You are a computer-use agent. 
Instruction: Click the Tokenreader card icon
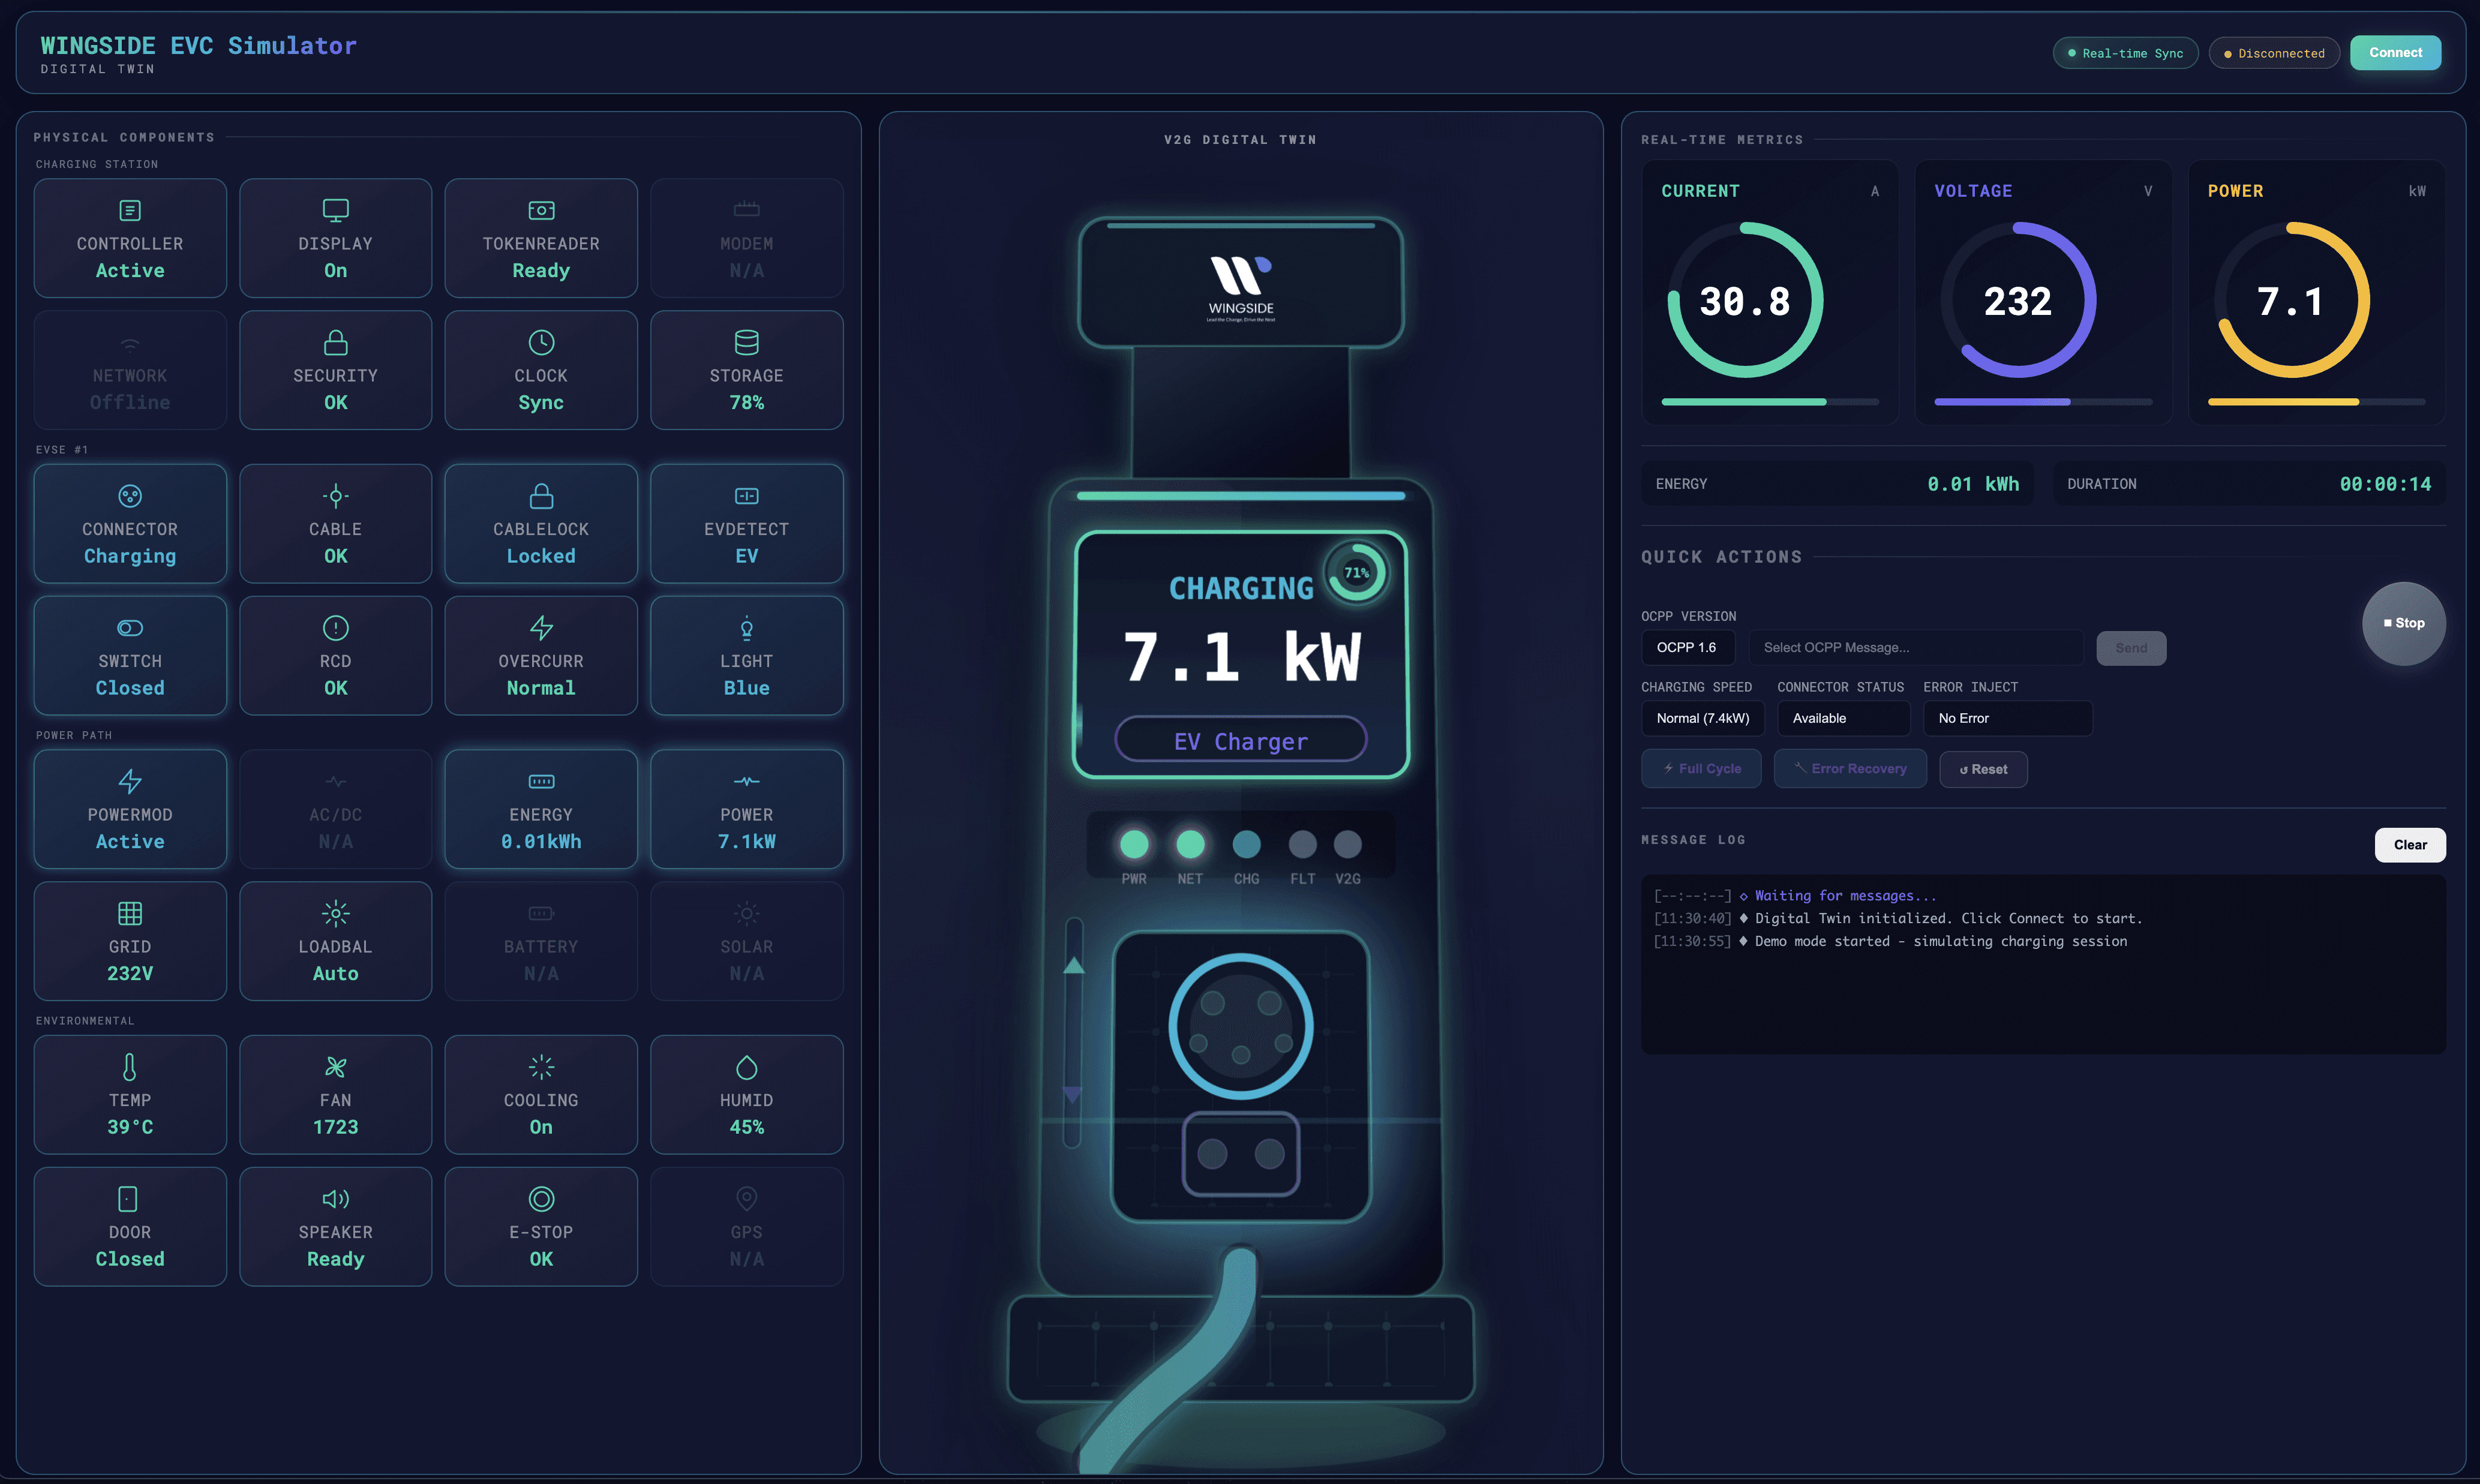[541, 211]
